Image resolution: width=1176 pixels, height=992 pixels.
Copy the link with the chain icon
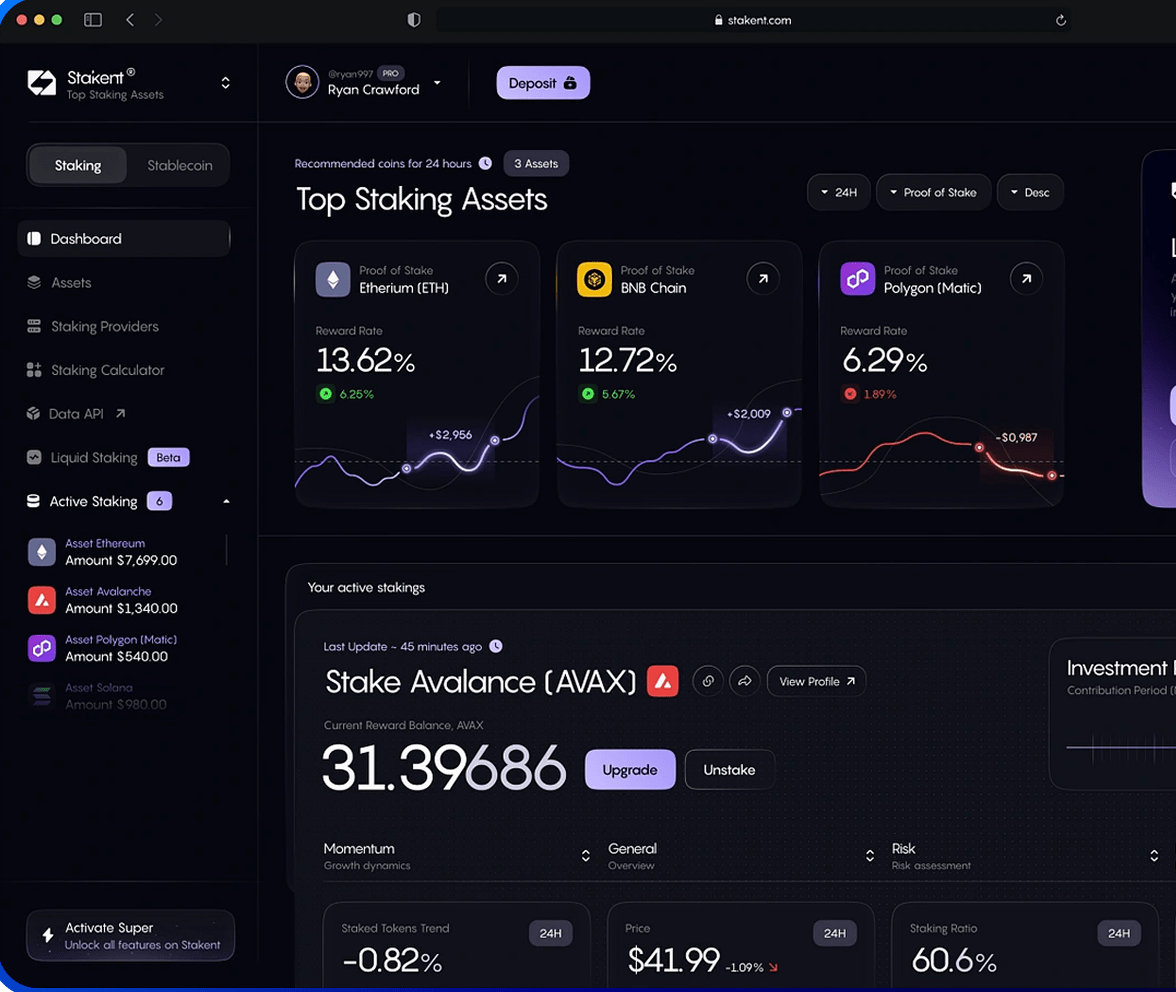click(x=707, y=681)
